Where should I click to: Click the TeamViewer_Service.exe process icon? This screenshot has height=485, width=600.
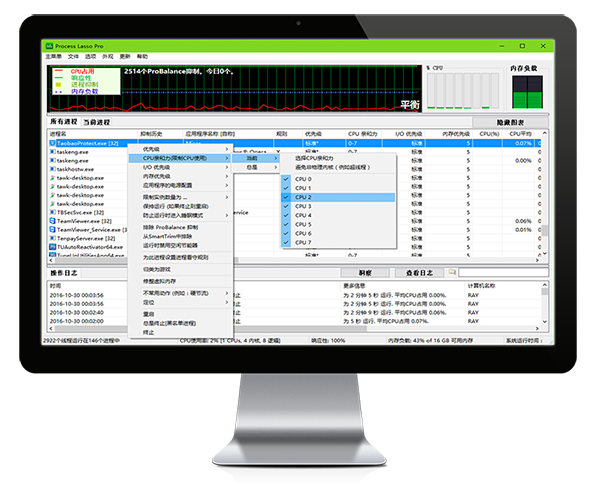pos(53,230)
